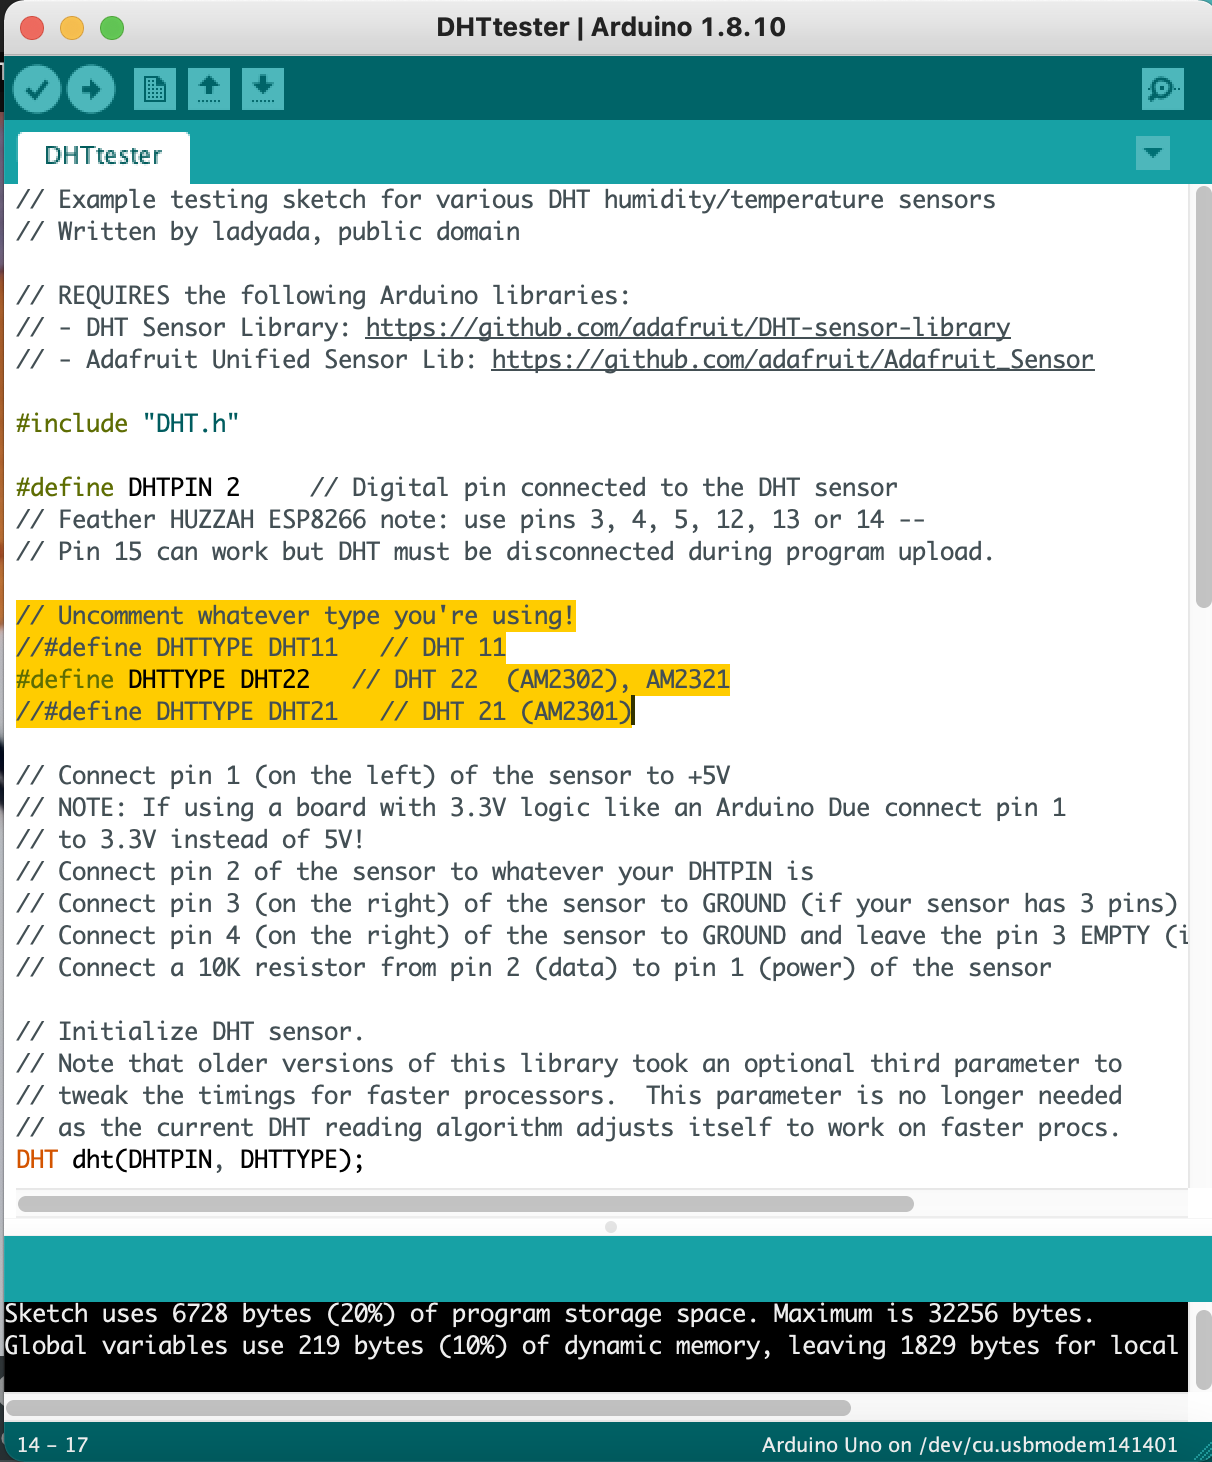The width and height of the screenshot is (1212, 1462).
Task: Click 'Arduino Uno on /dev/cu.usbmodem141401' status text
Action: click(x=970, y=1445)
